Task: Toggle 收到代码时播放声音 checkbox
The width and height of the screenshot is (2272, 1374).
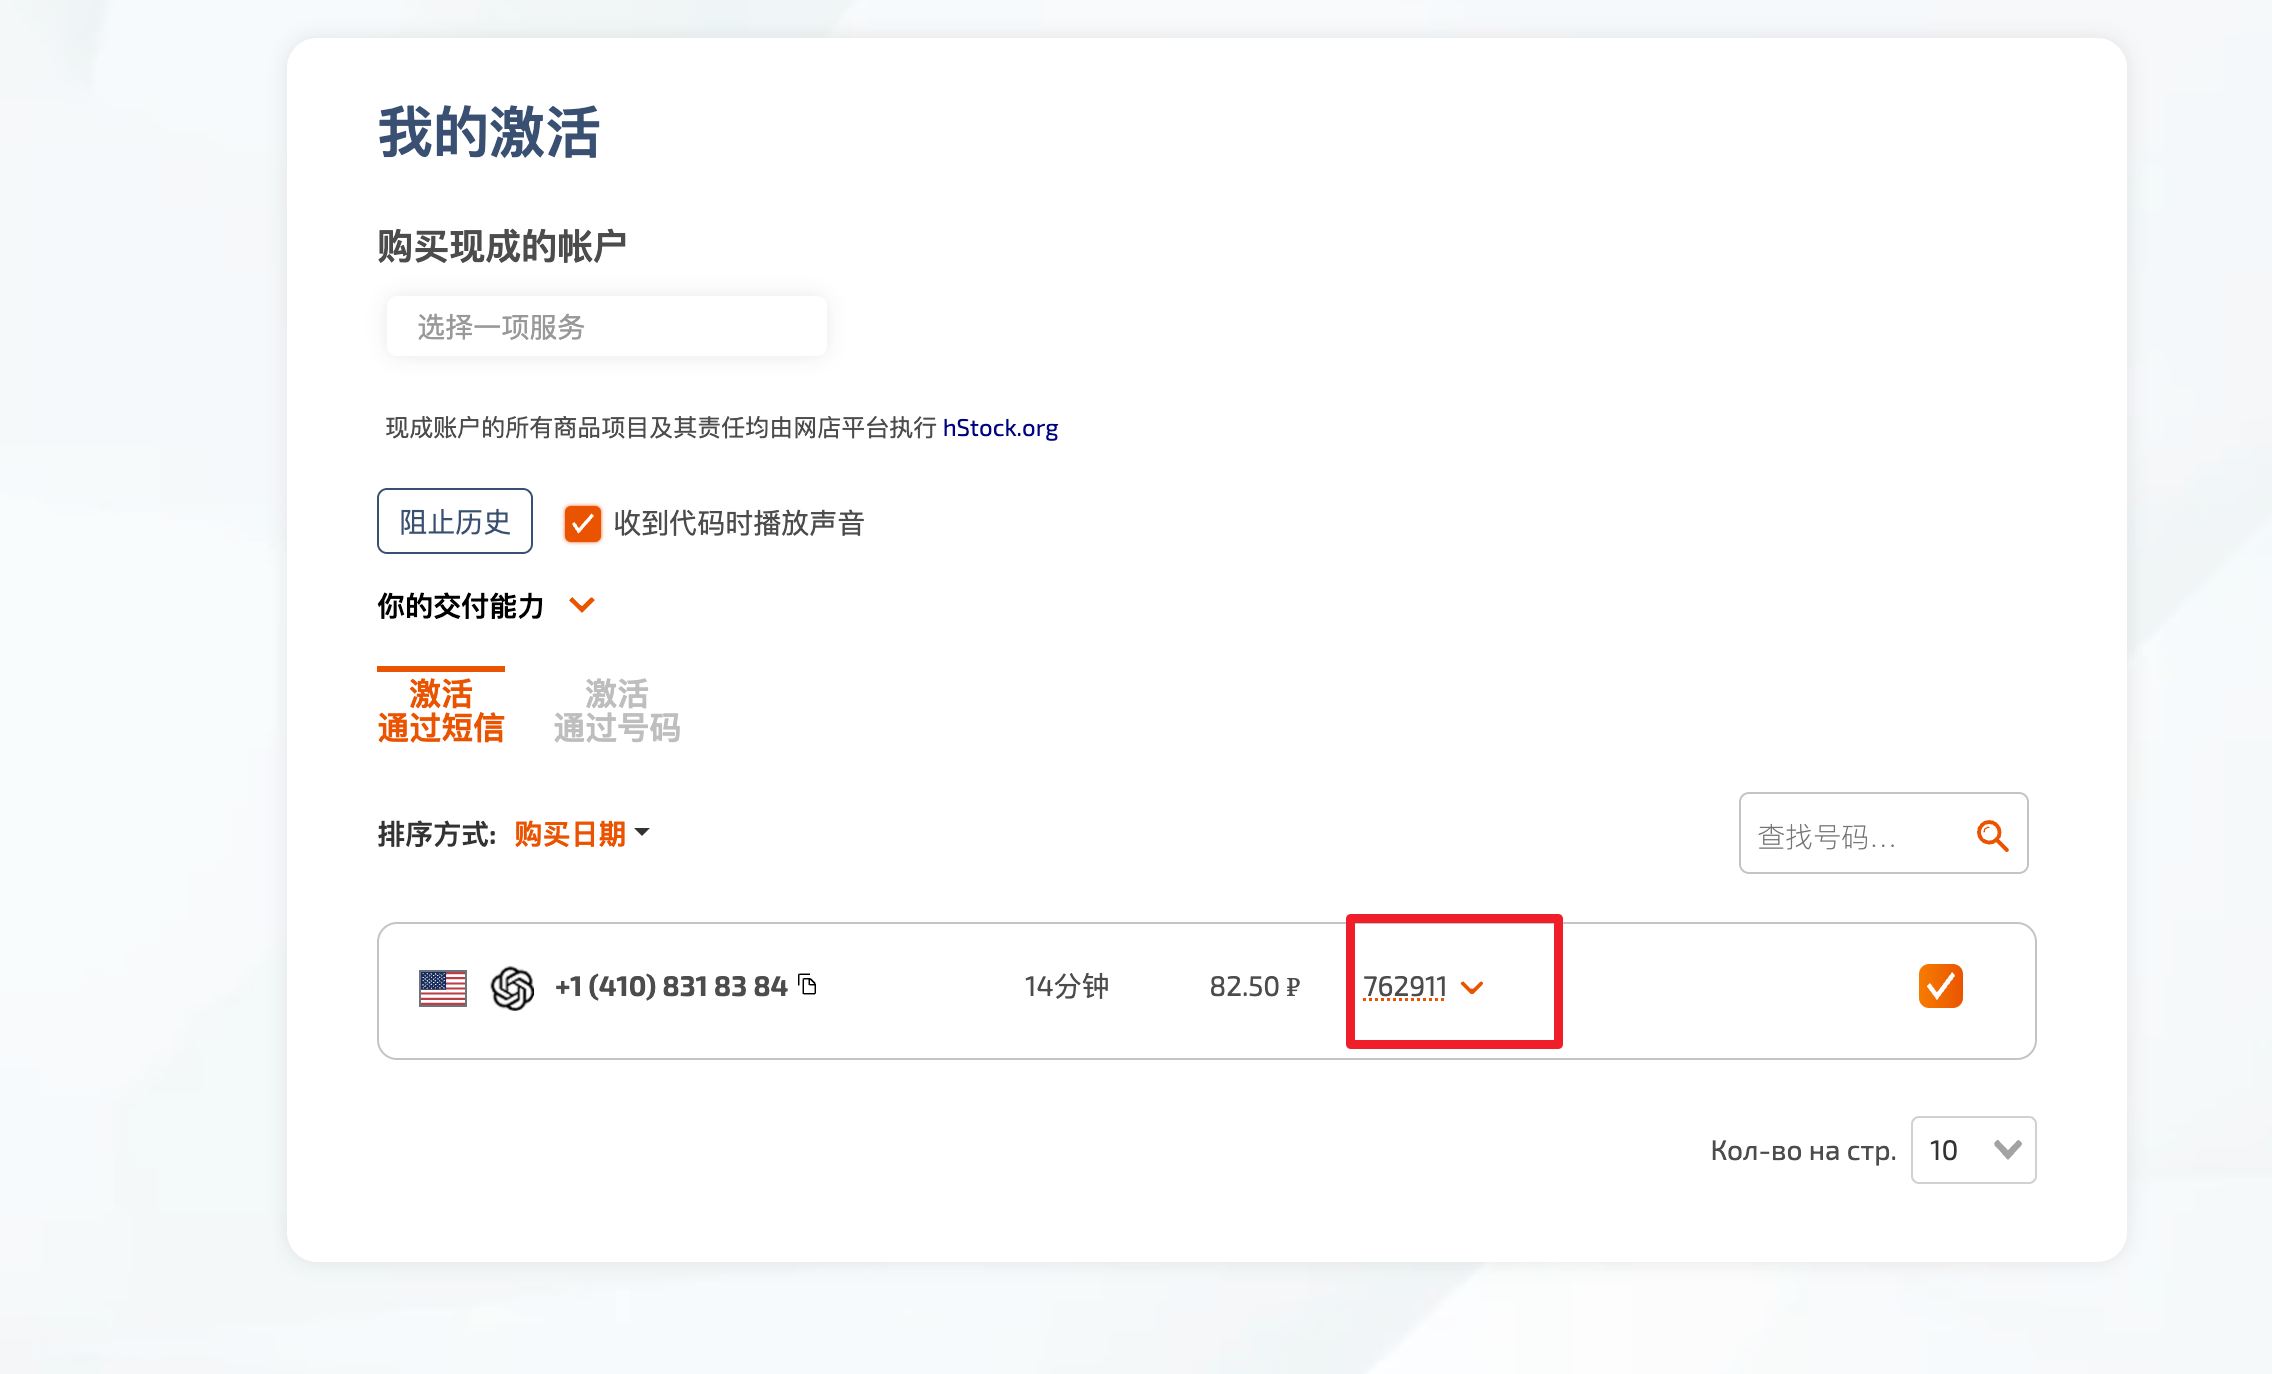Action: point(582,523)
